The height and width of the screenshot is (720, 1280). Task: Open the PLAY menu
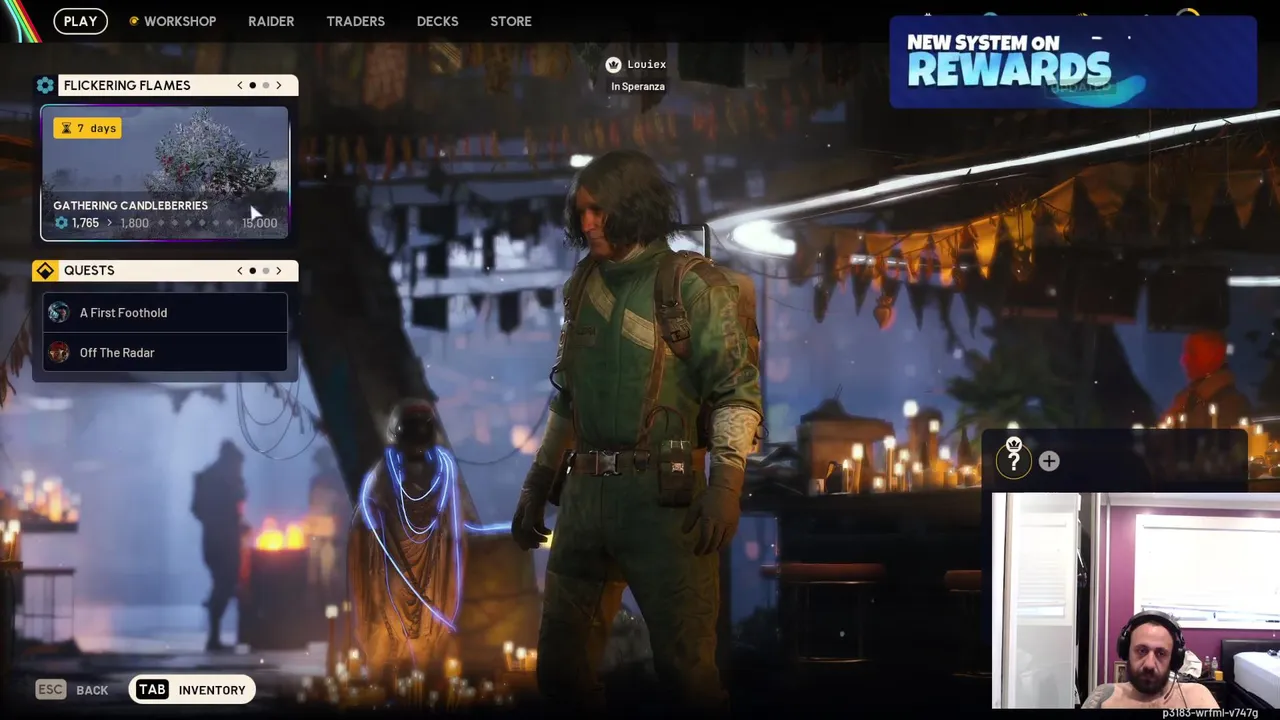(x=81, y=21)
